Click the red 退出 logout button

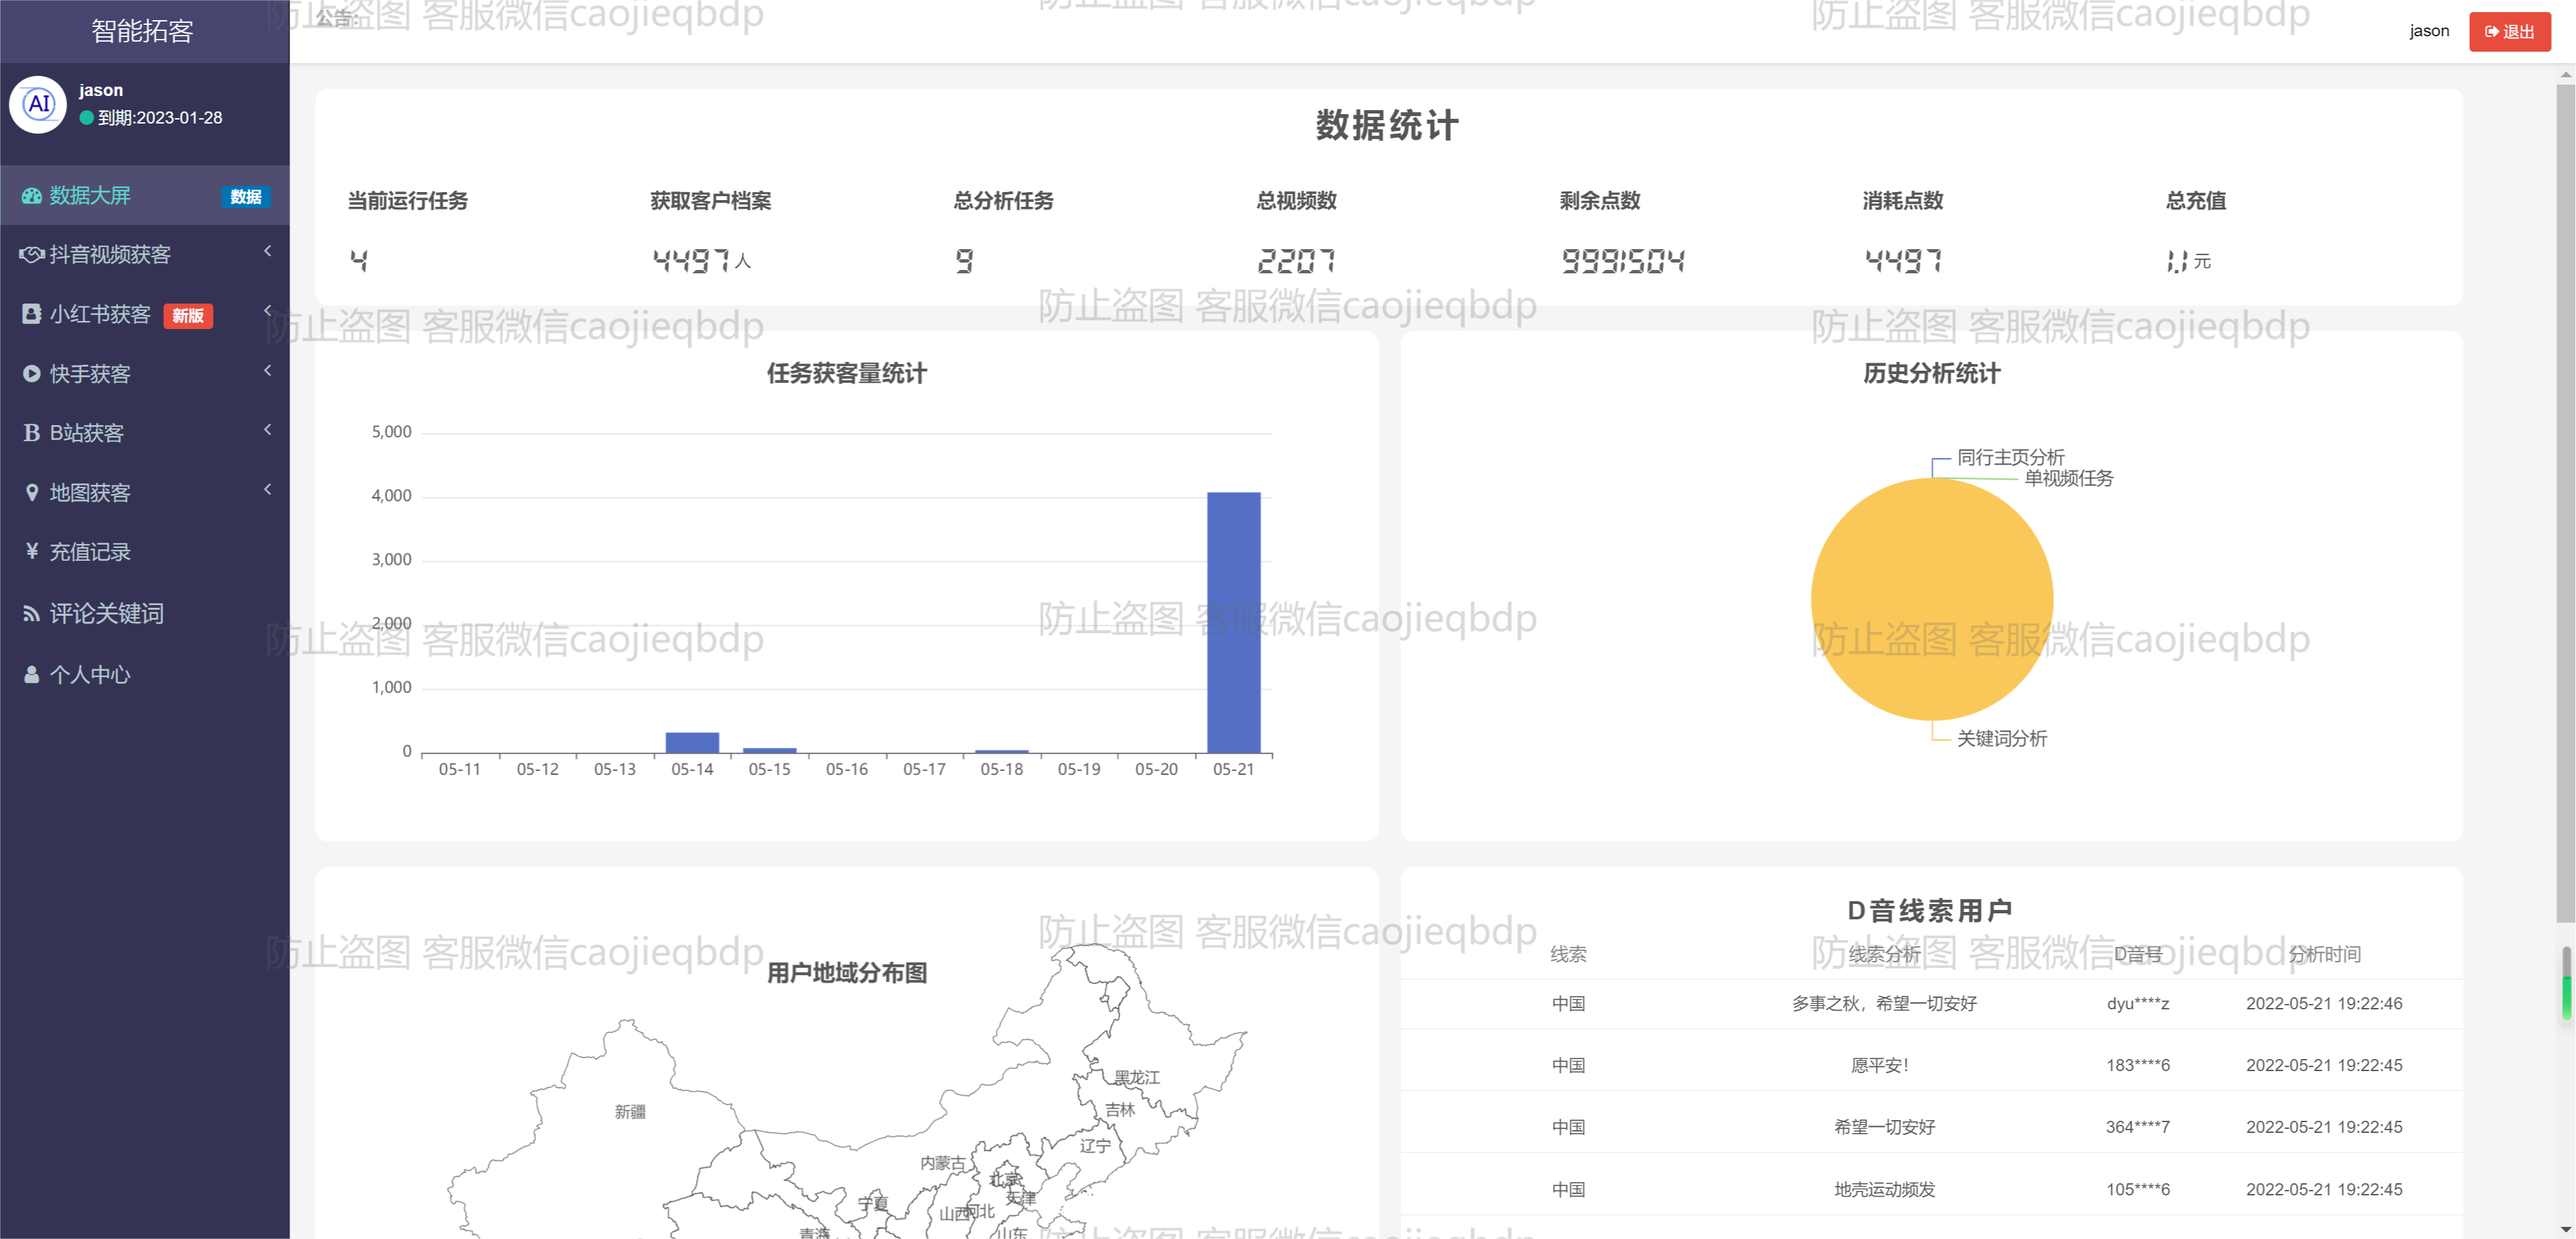[2509, 32]
